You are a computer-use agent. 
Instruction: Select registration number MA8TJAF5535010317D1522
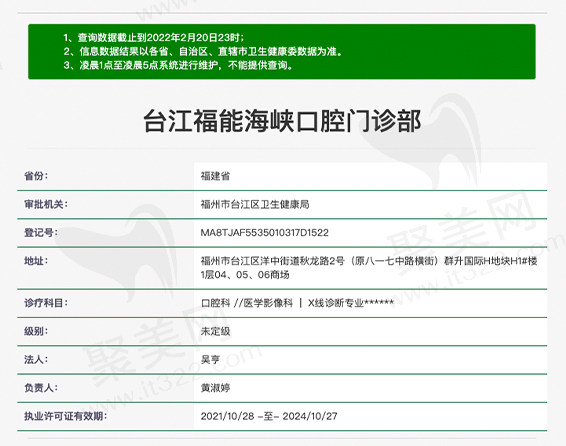click(x=265, y=232)
